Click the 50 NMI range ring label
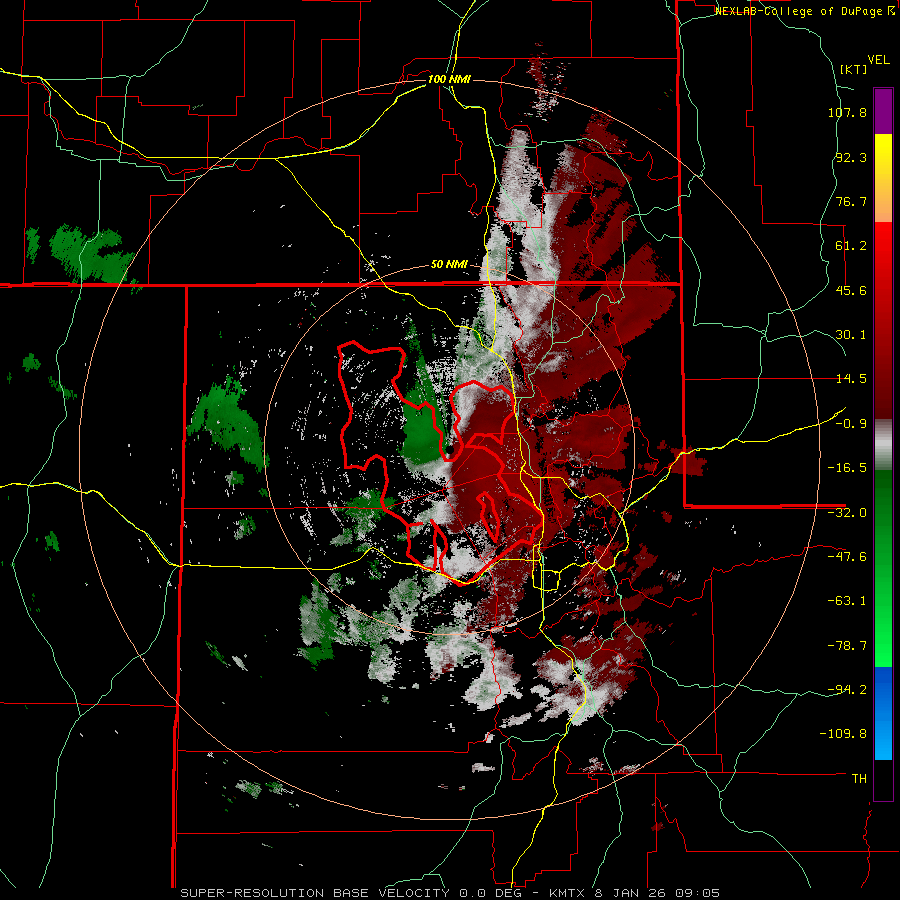Viewport: 900px width, 900px height. coord(449,265)
